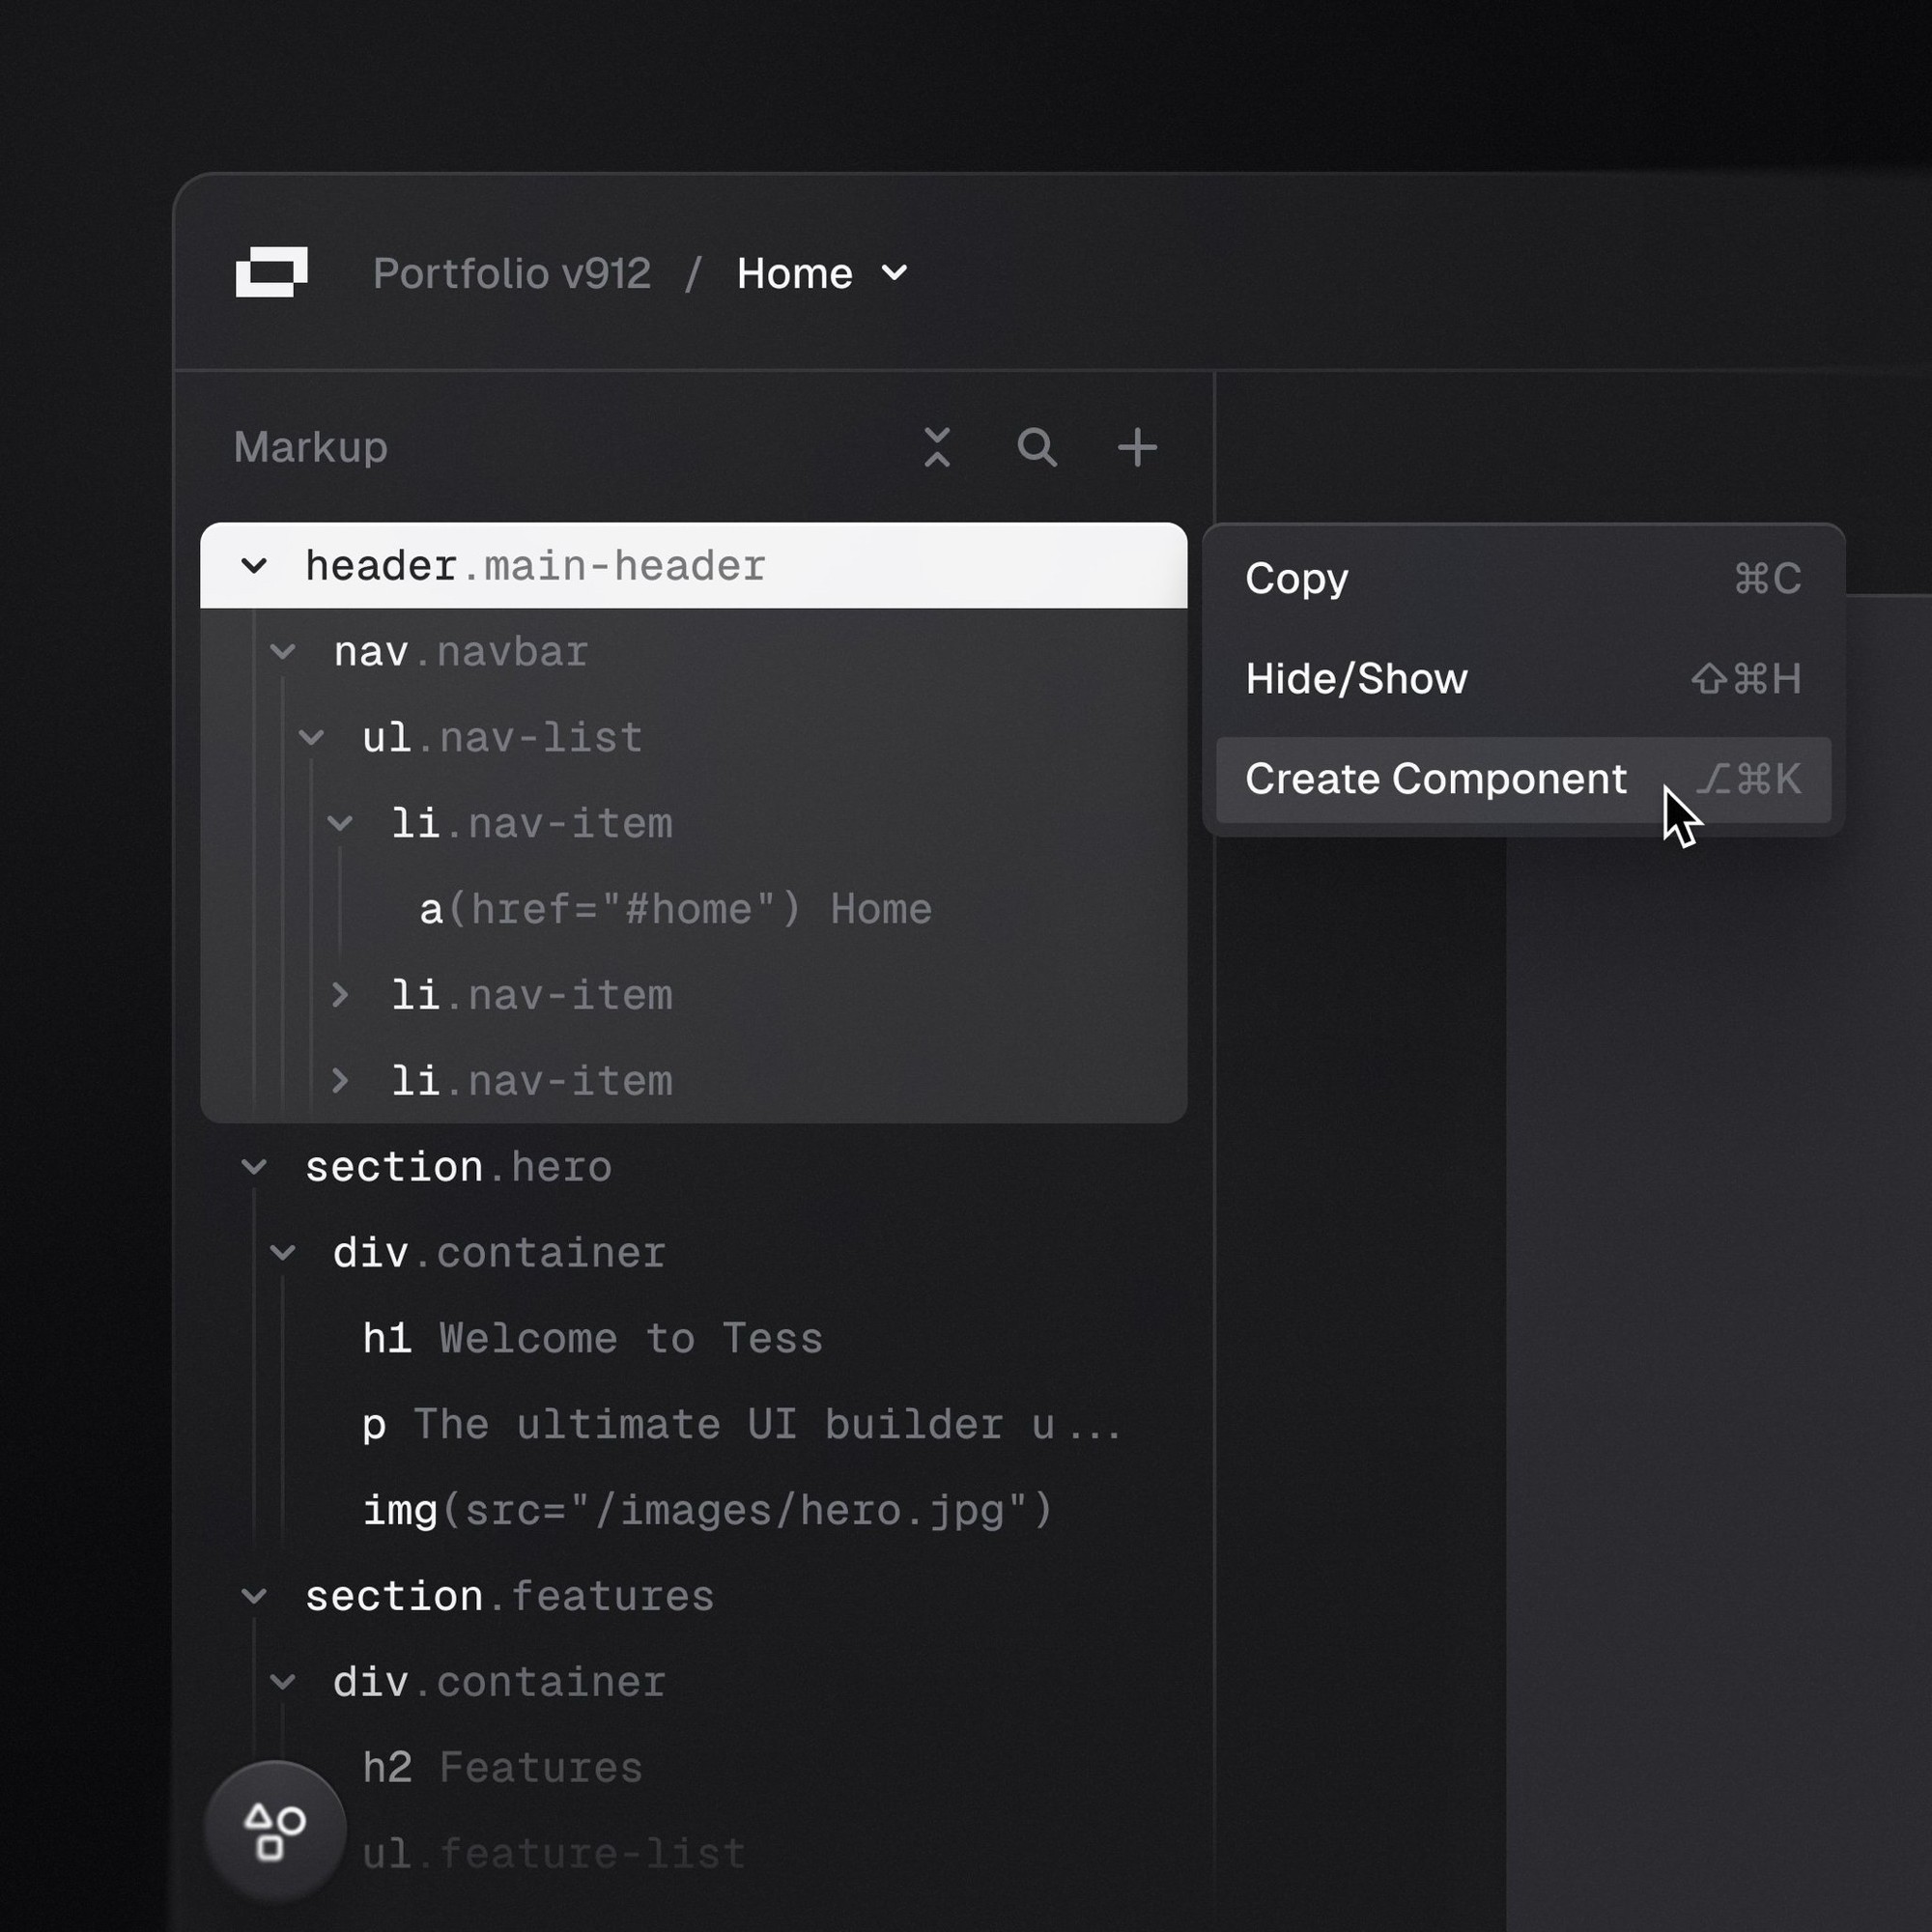Select the h2 Features element
Viewport: 1932px width, 1932px height.
(502, 1767)
